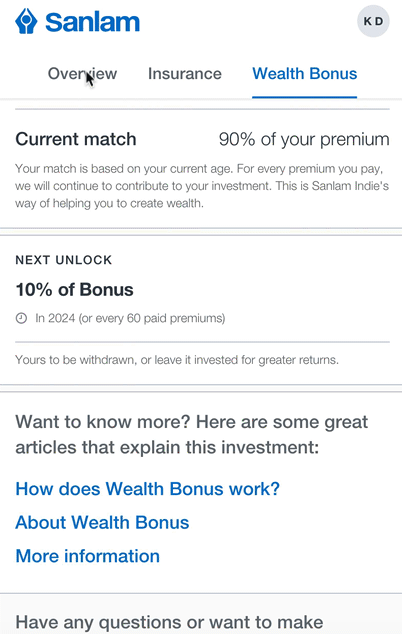Open the More information link
402x634 pixels.
(x=88, y=556)
